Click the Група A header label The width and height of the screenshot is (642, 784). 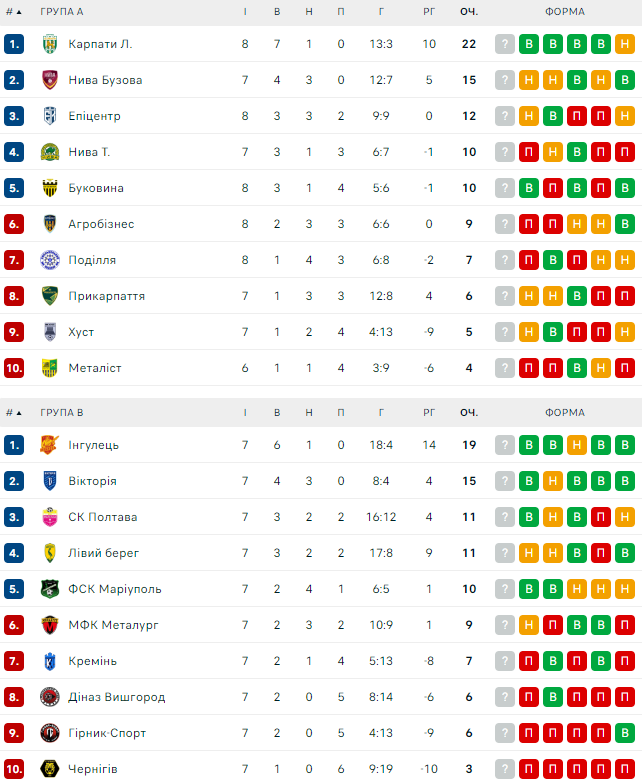click(x=62, y=12)
